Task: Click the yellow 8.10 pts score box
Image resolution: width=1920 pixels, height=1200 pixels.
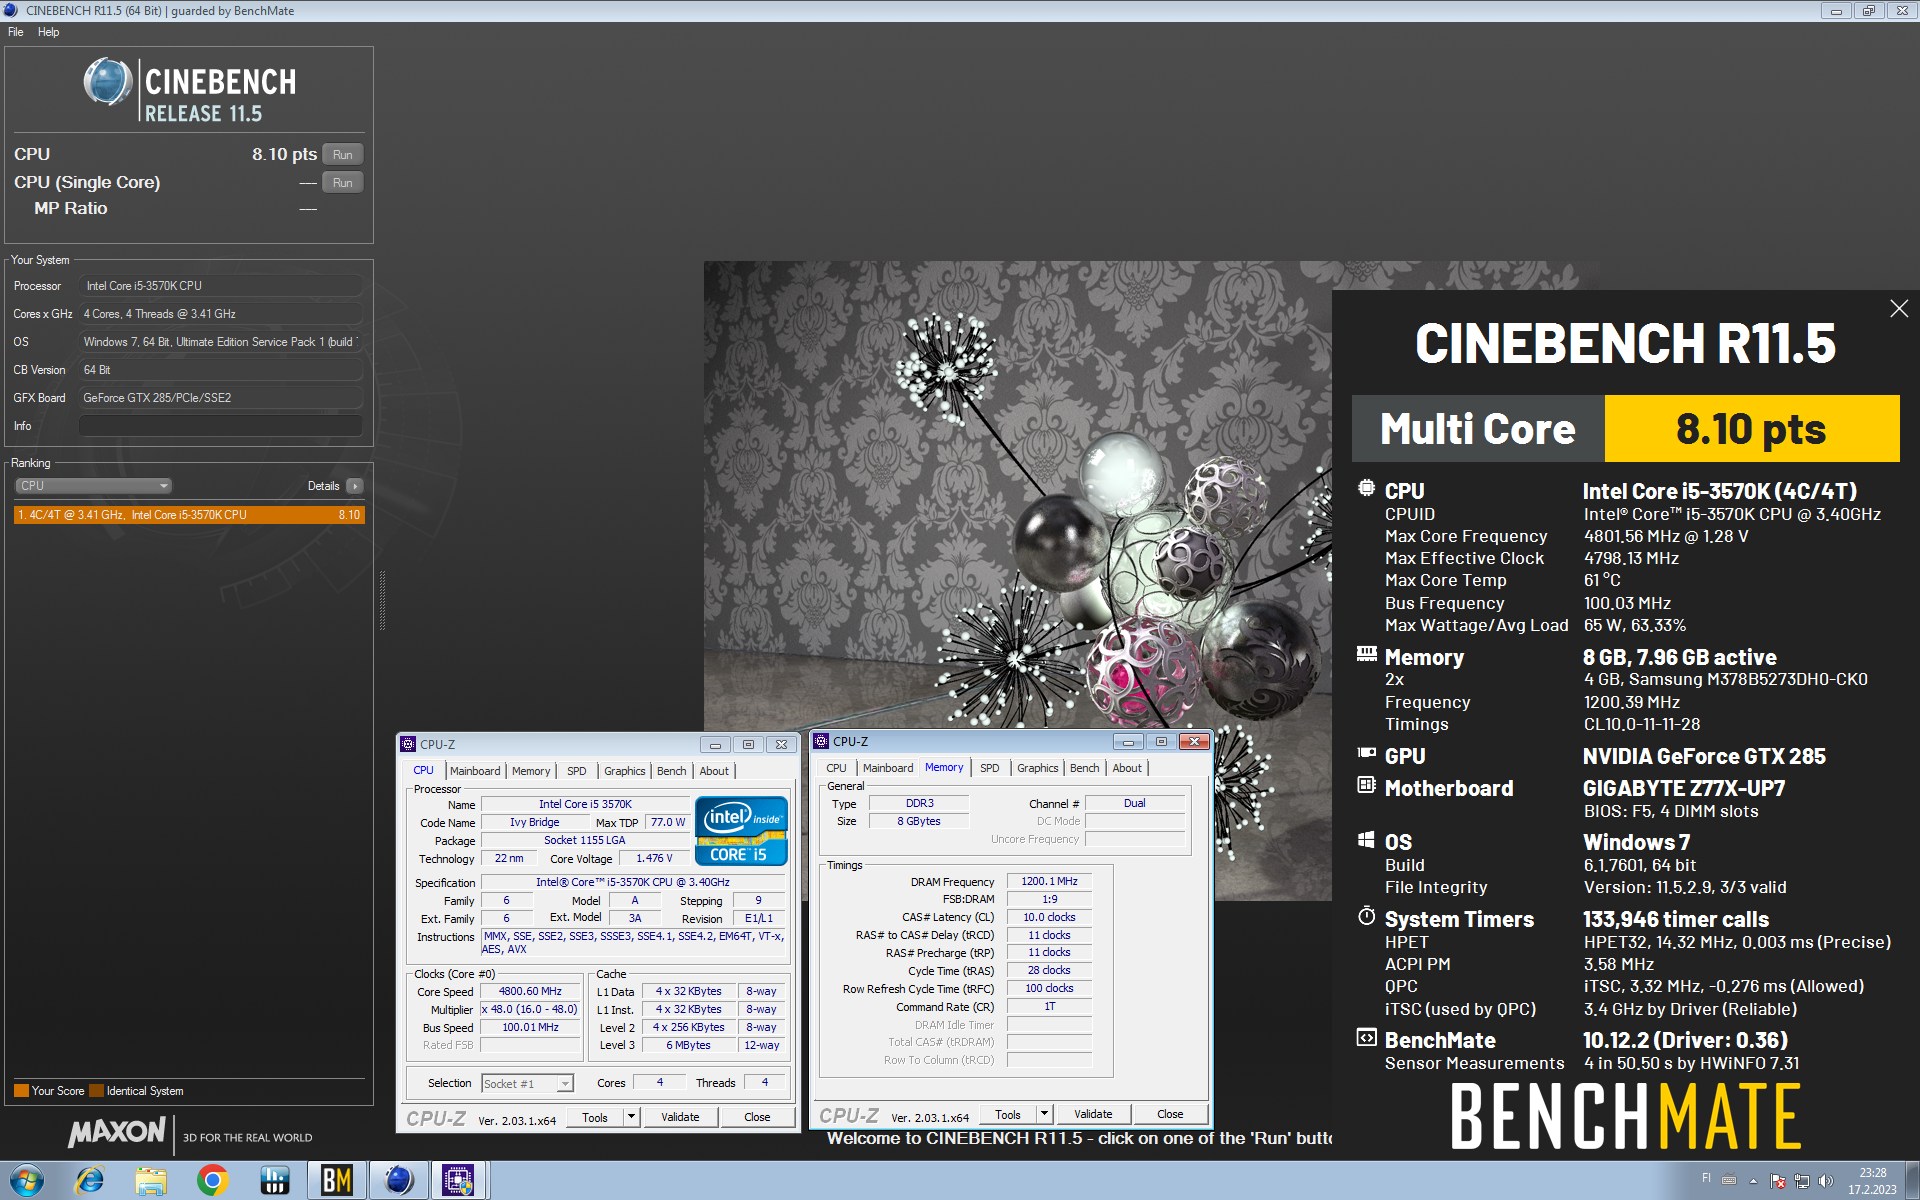Action: [1751, 429]
